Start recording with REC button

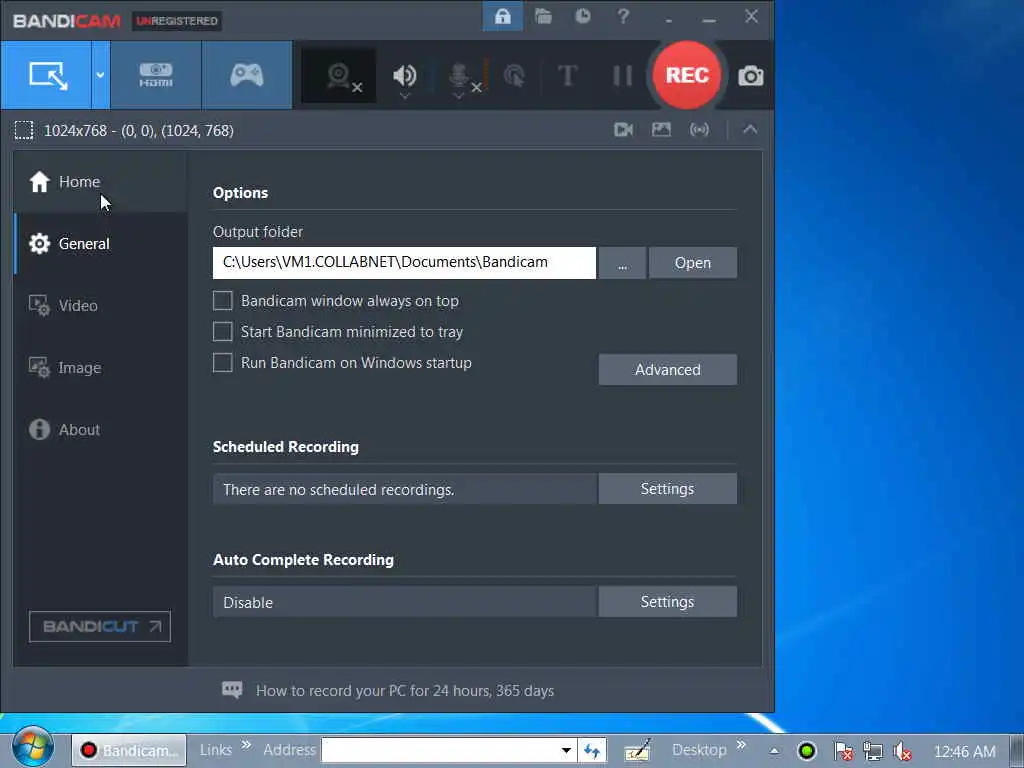coord(687,74)
